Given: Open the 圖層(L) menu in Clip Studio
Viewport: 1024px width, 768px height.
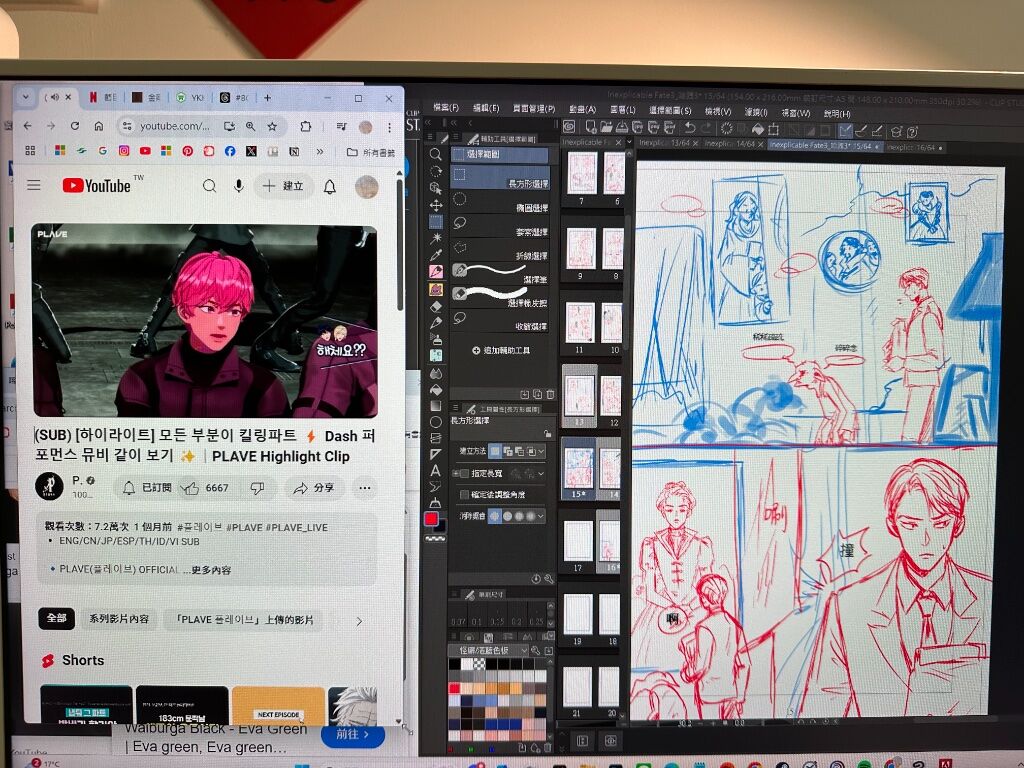Looking at the screenshot, I should coord(622,110).
